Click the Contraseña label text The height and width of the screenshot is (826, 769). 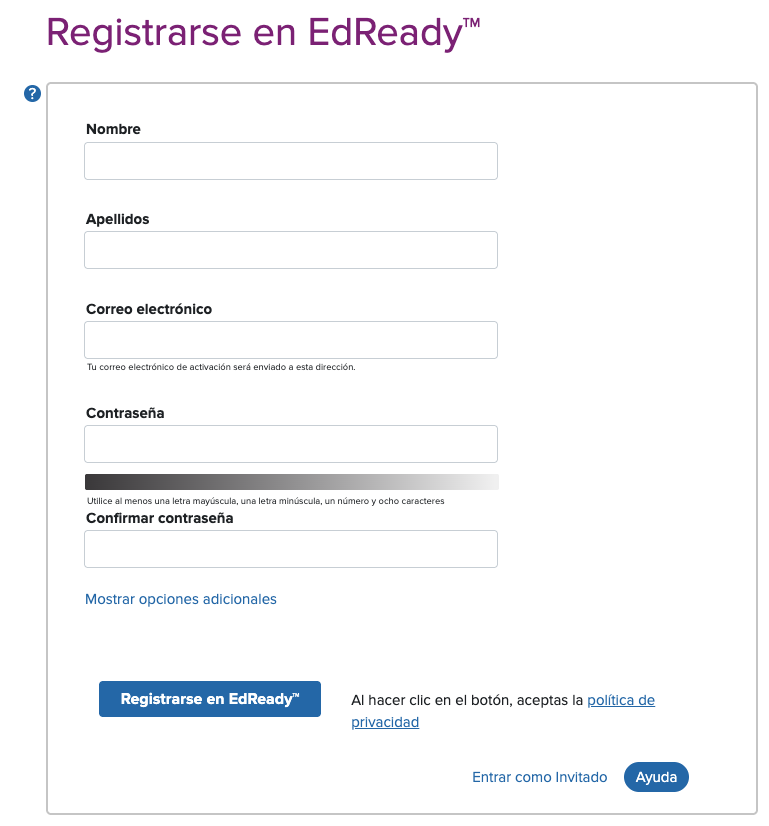click(125, 413)
